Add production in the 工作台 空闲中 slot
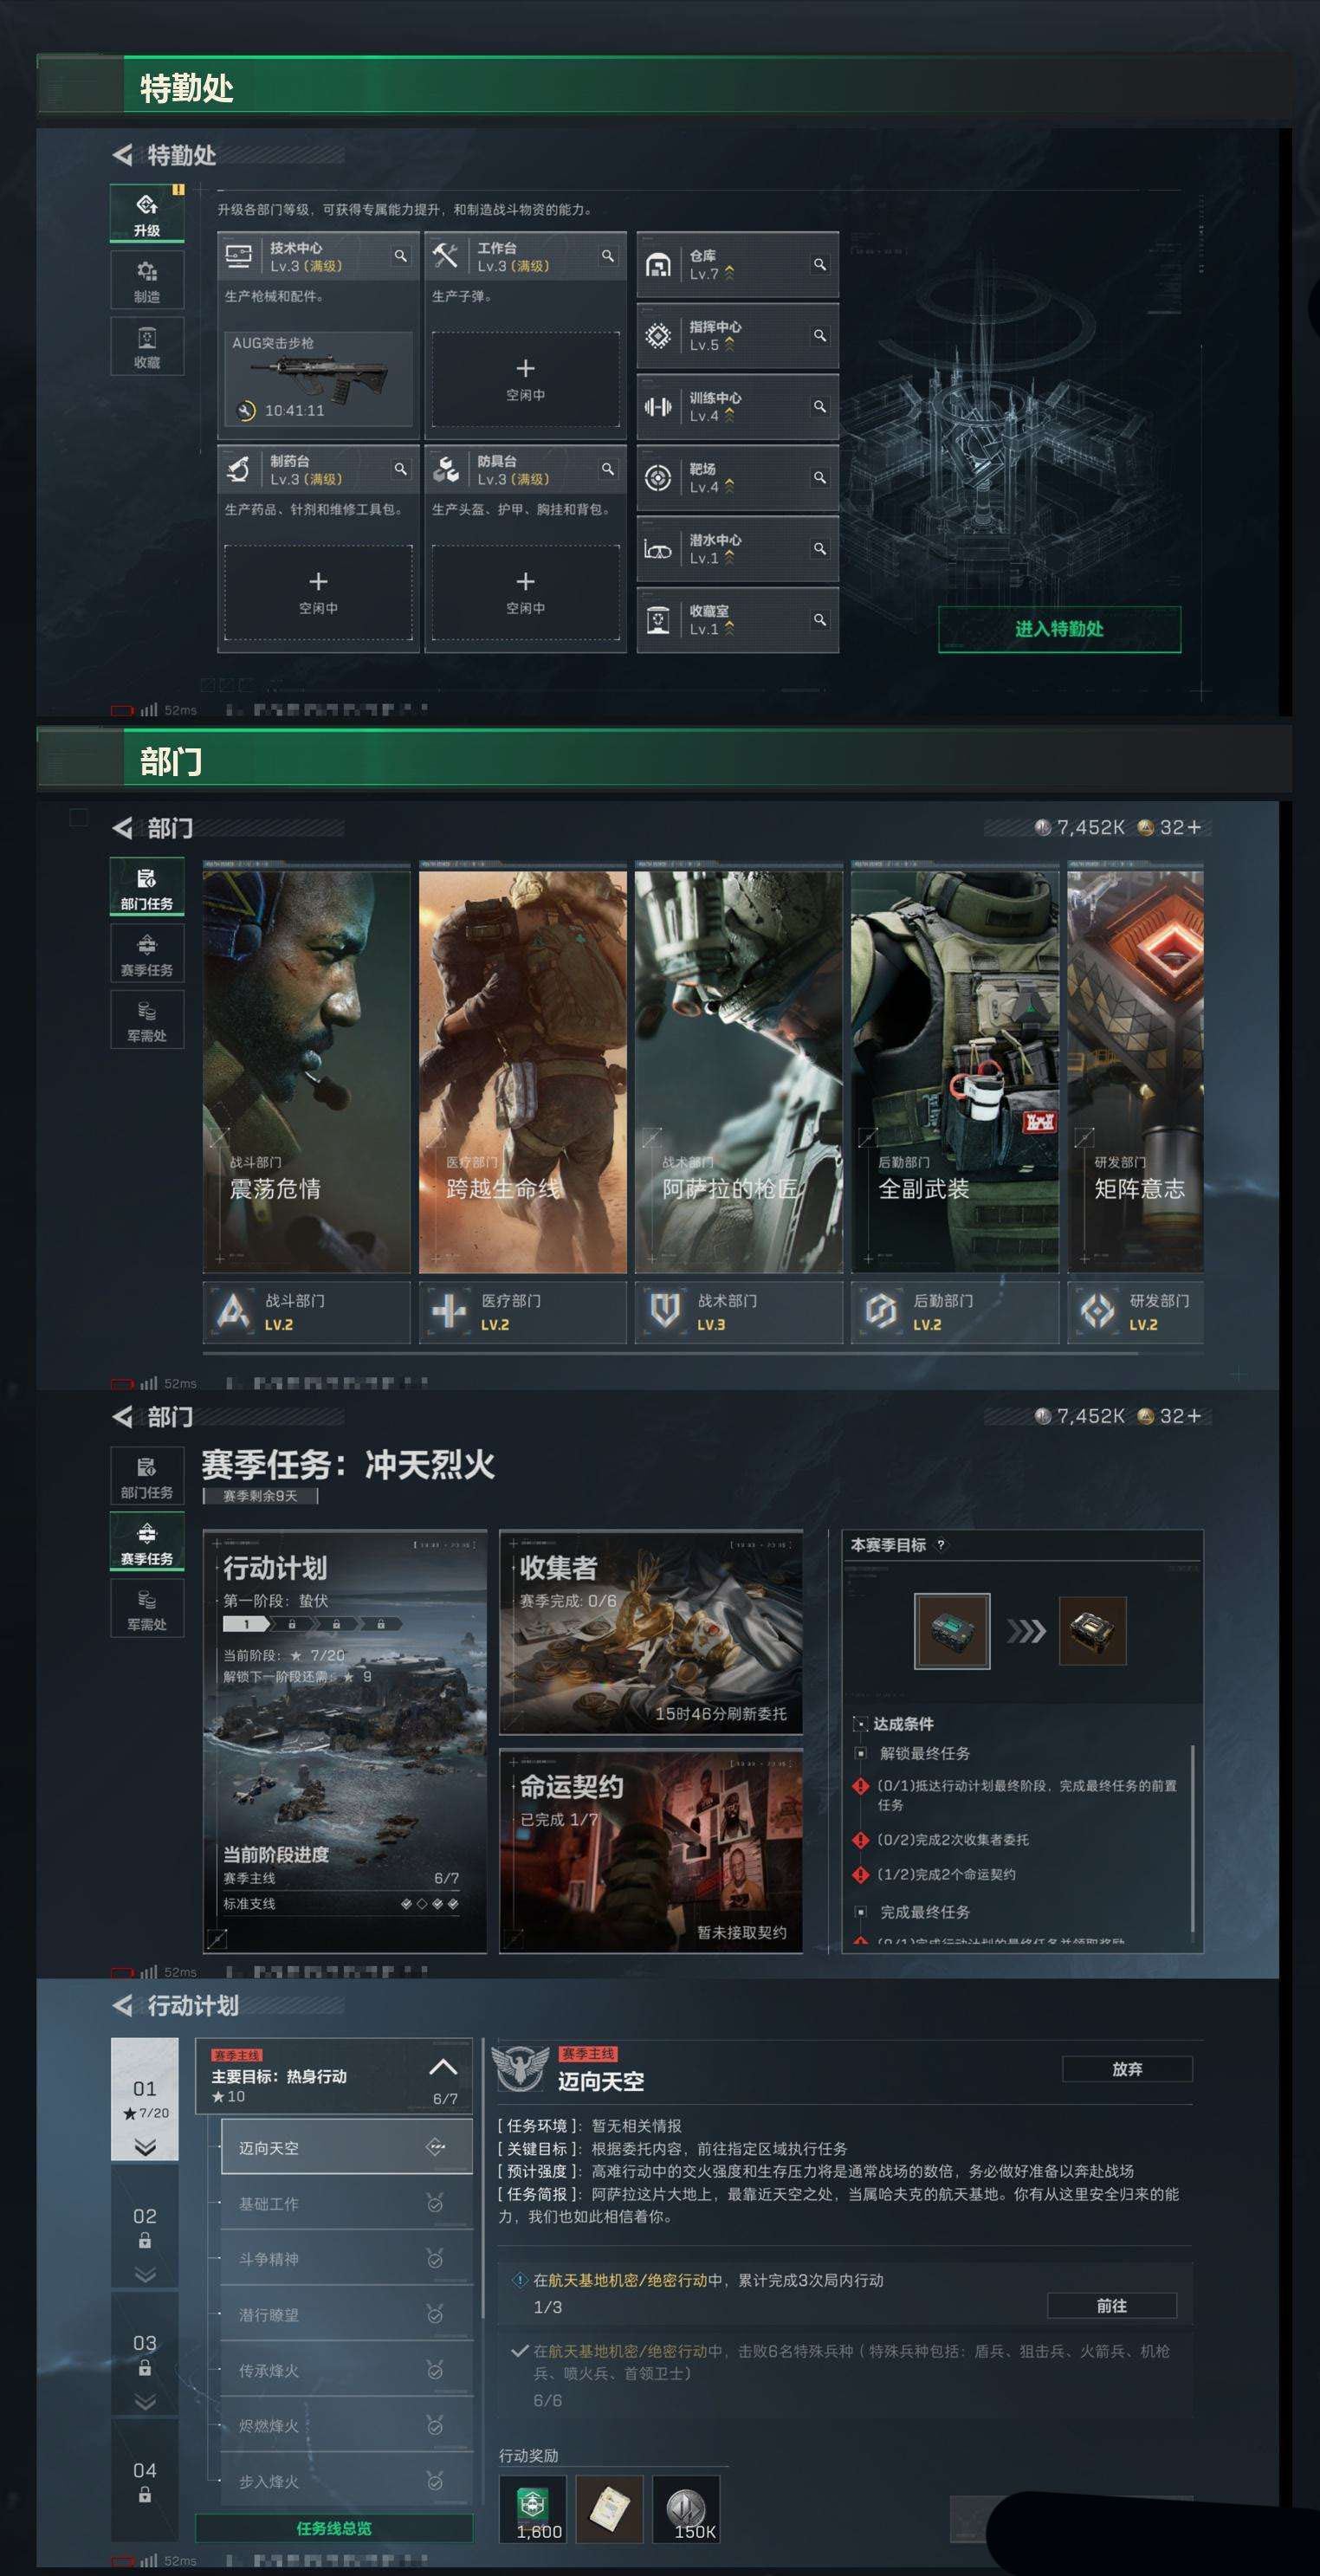The width and height of the screenshot is (1320, 2576). (525, 379)
